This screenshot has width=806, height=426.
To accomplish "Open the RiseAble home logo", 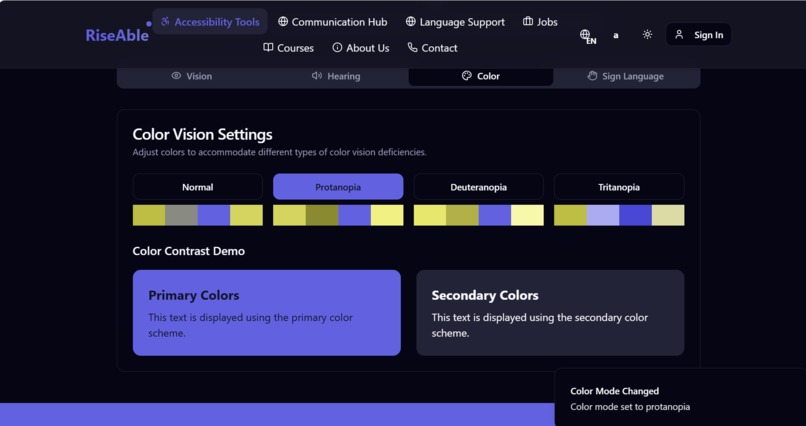I will 117,35.
